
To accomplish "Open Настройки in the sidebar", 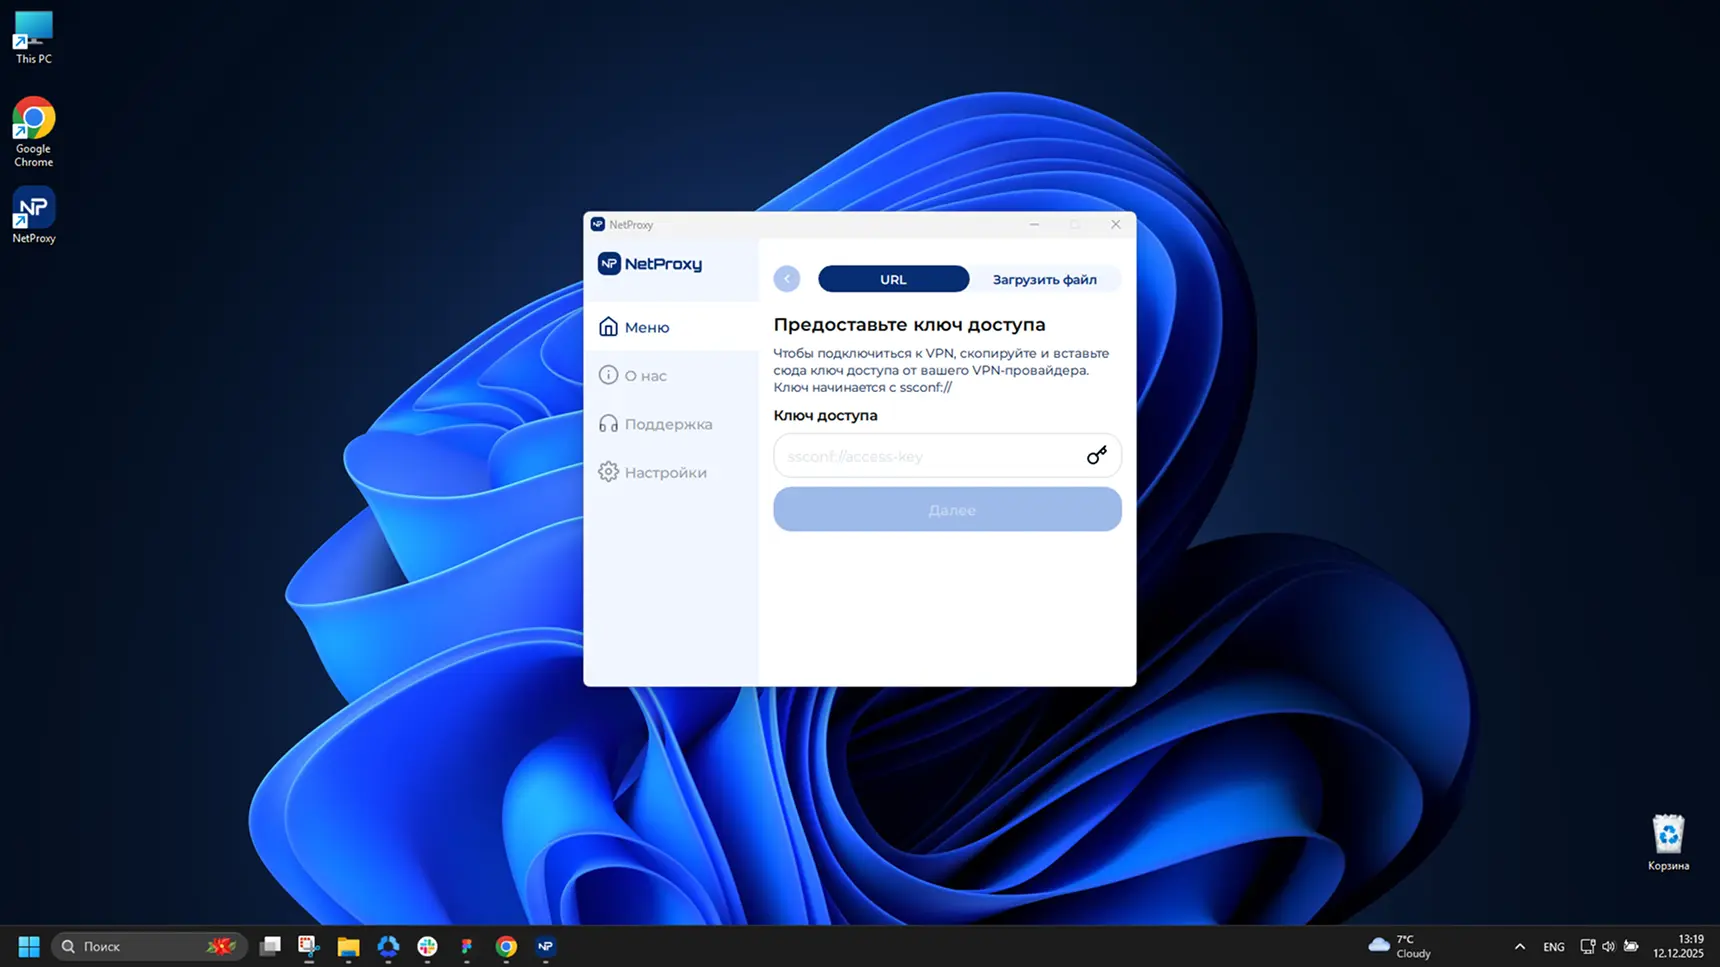I will [x=665, y=472].
